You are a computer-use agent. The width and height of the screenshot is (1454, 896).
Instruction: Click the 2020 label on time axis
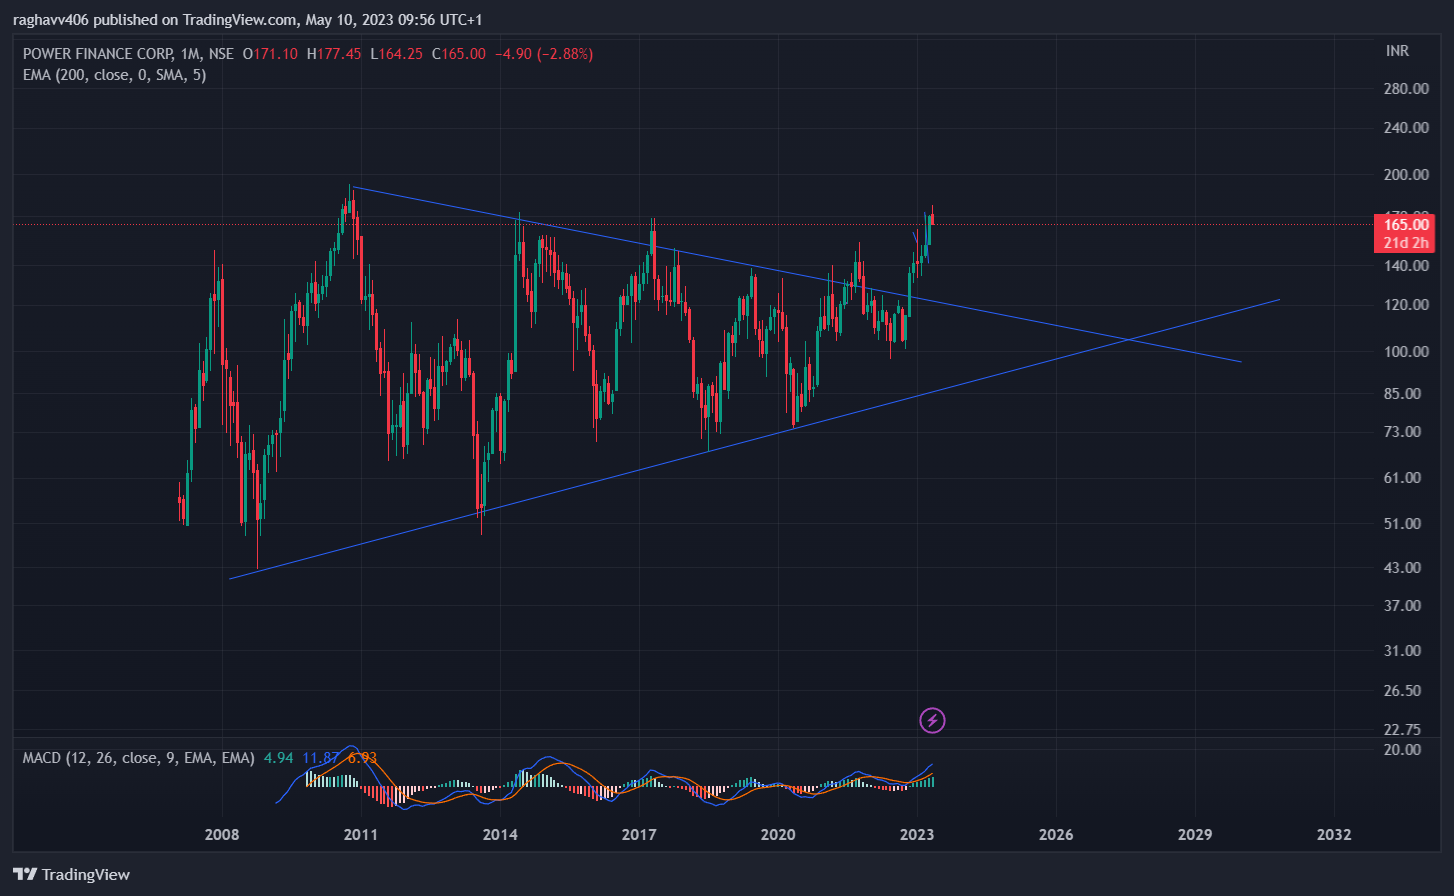(x=778, y=834)
